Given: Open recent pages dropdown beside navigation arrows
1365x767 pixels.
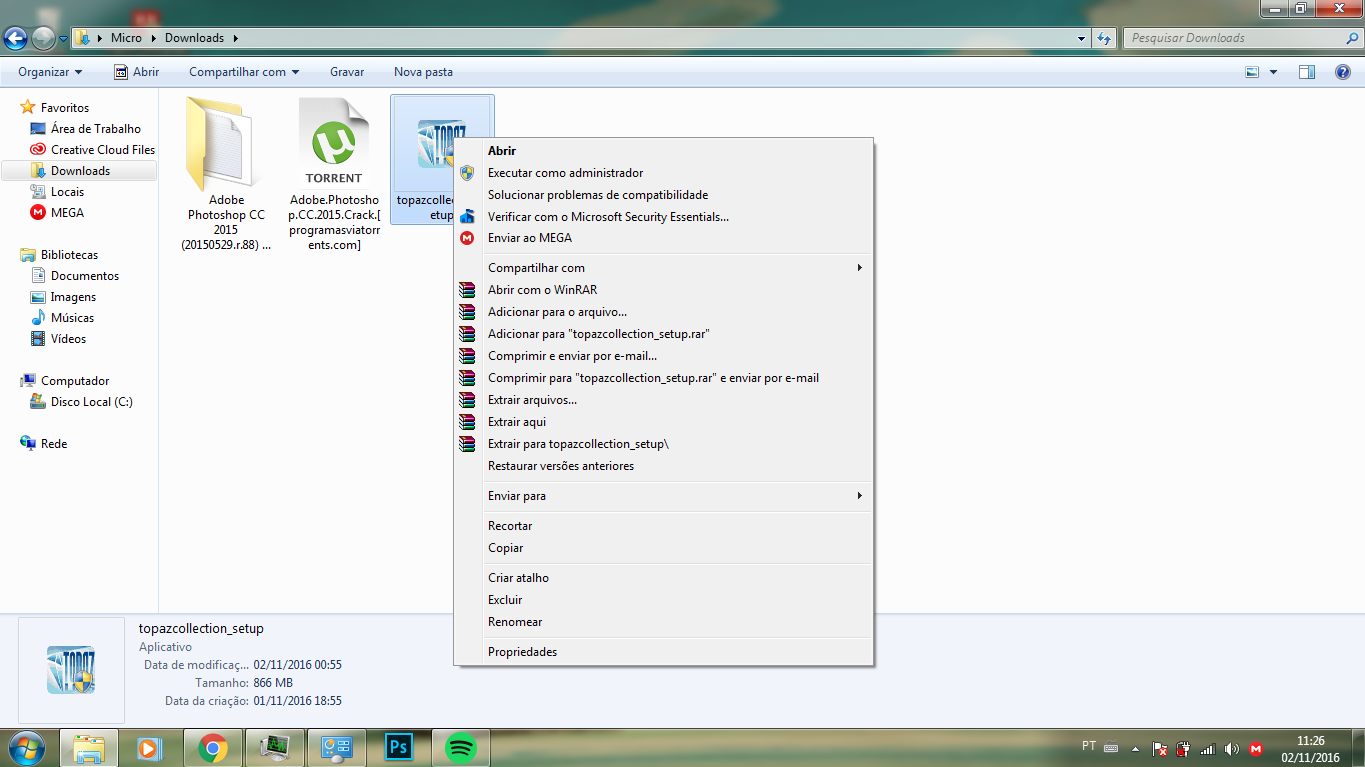Looking at the screenshot, I should 64,39.
